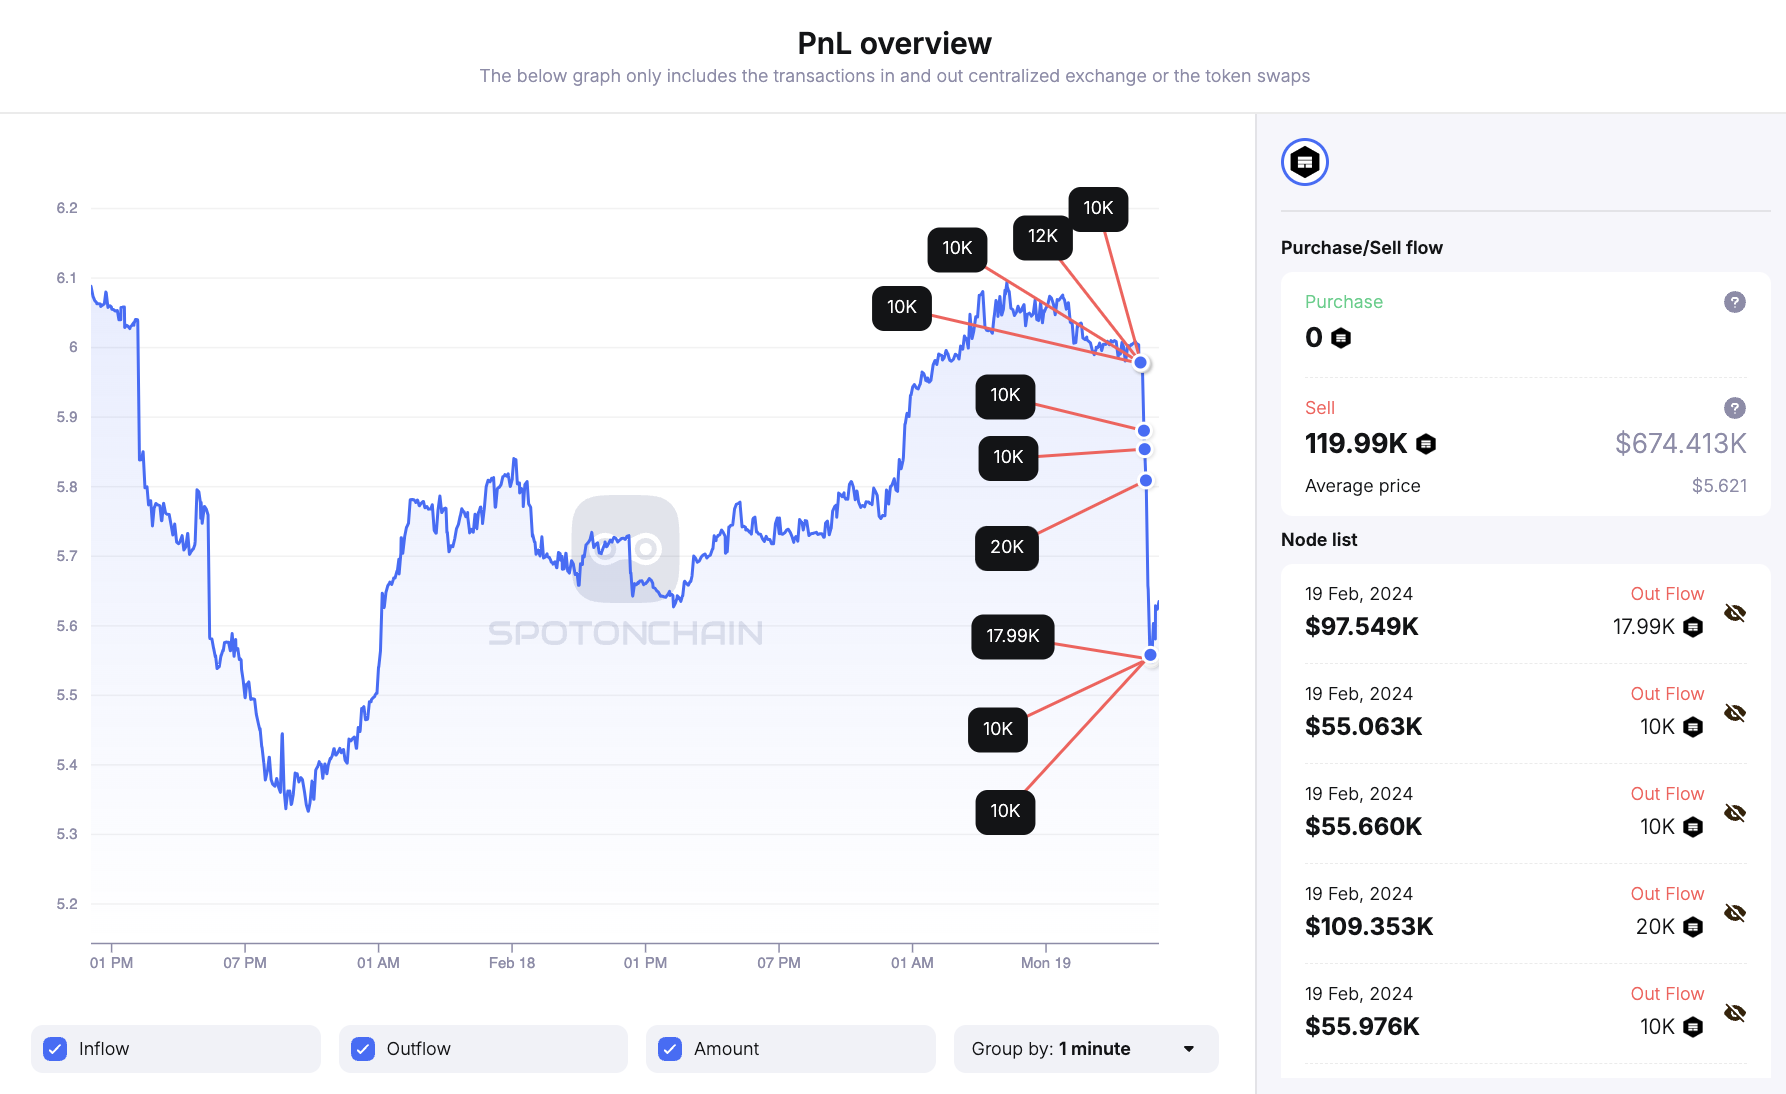1786x1094 pixels.
Task: Toggle the Amount checkbox
Action: [669, 1049]
